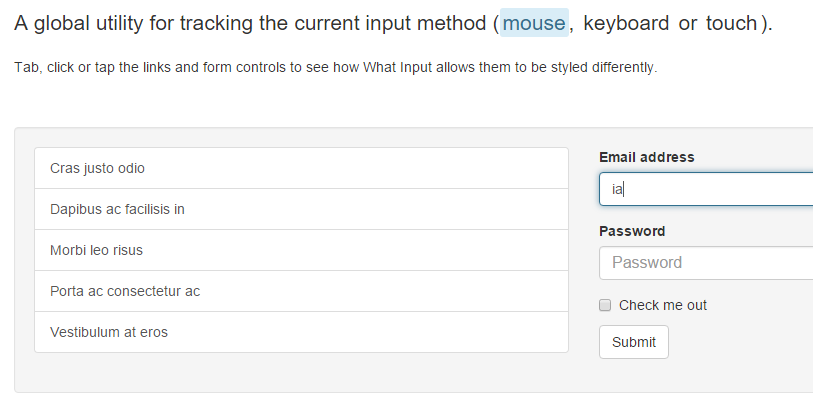Click the word 'Tab' starting the instructions
Screen dimensions: 813x407
pyautogui.click(x=26, y=68)
